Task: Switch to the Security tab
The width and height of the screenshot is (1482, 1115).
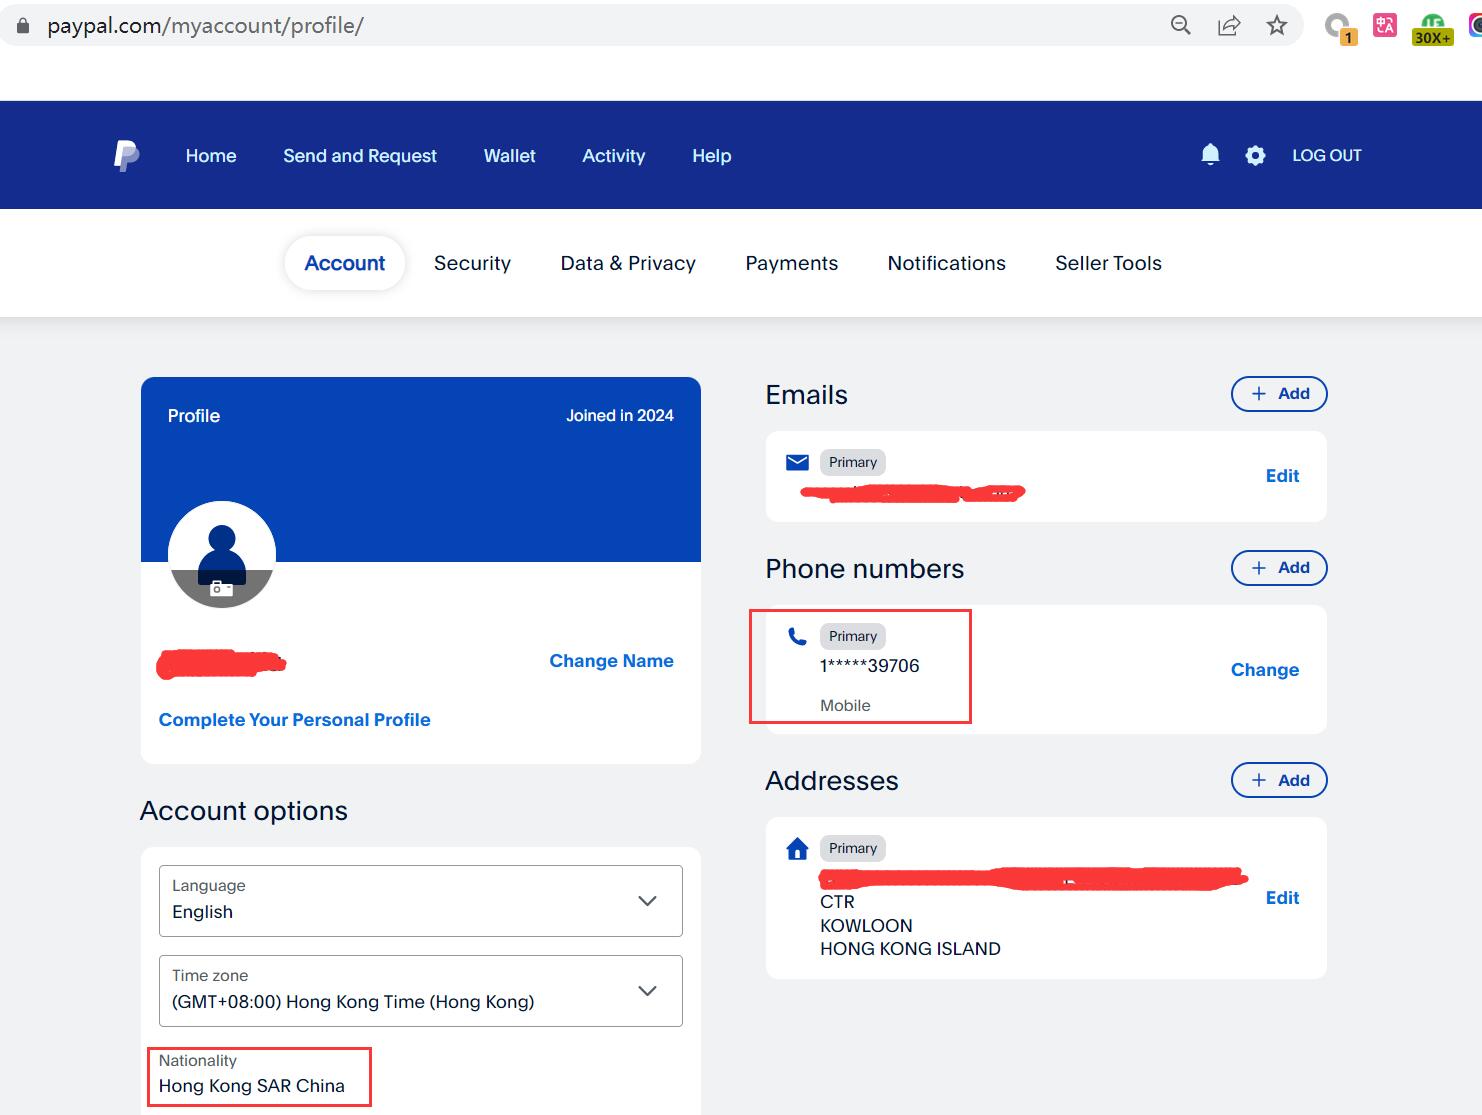Action: pyautogui.click(x=472, y=263)
